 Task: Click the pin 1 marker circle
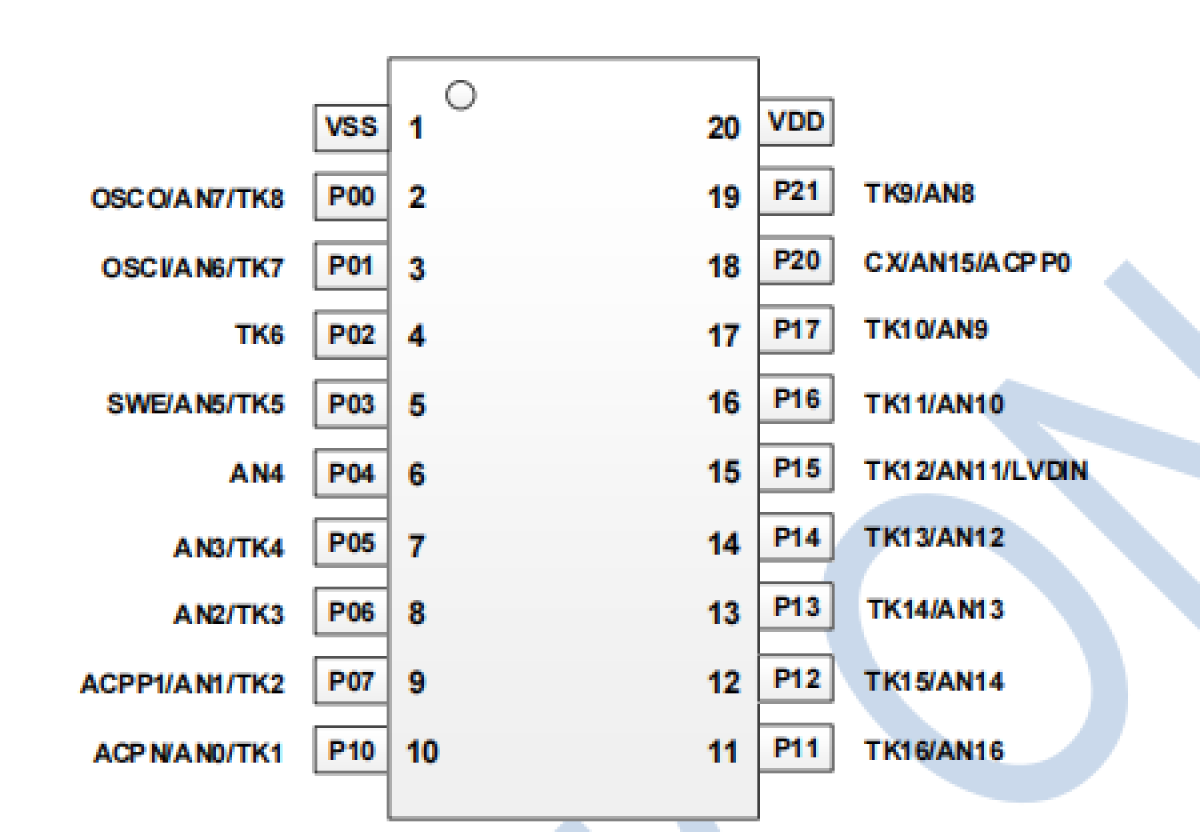click(461, 95)
